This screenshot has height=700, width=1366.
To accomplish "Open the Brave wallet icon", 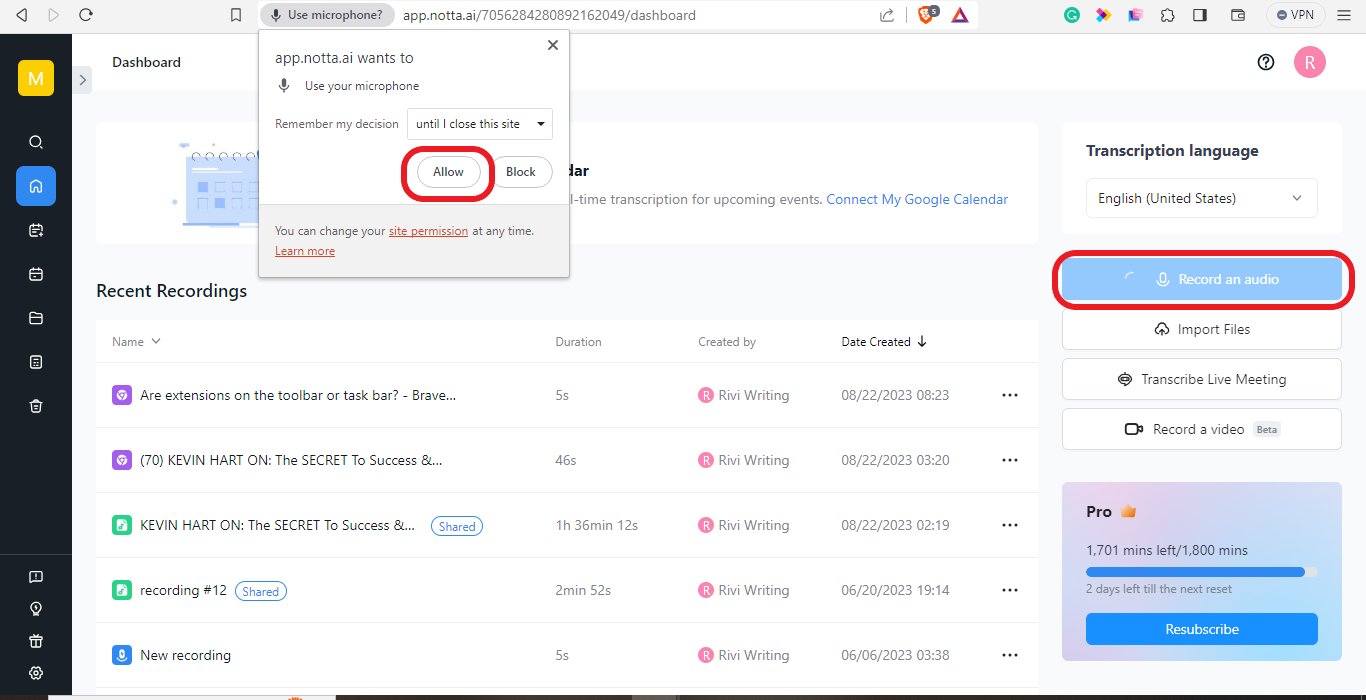I will (x=1237, y=15).
